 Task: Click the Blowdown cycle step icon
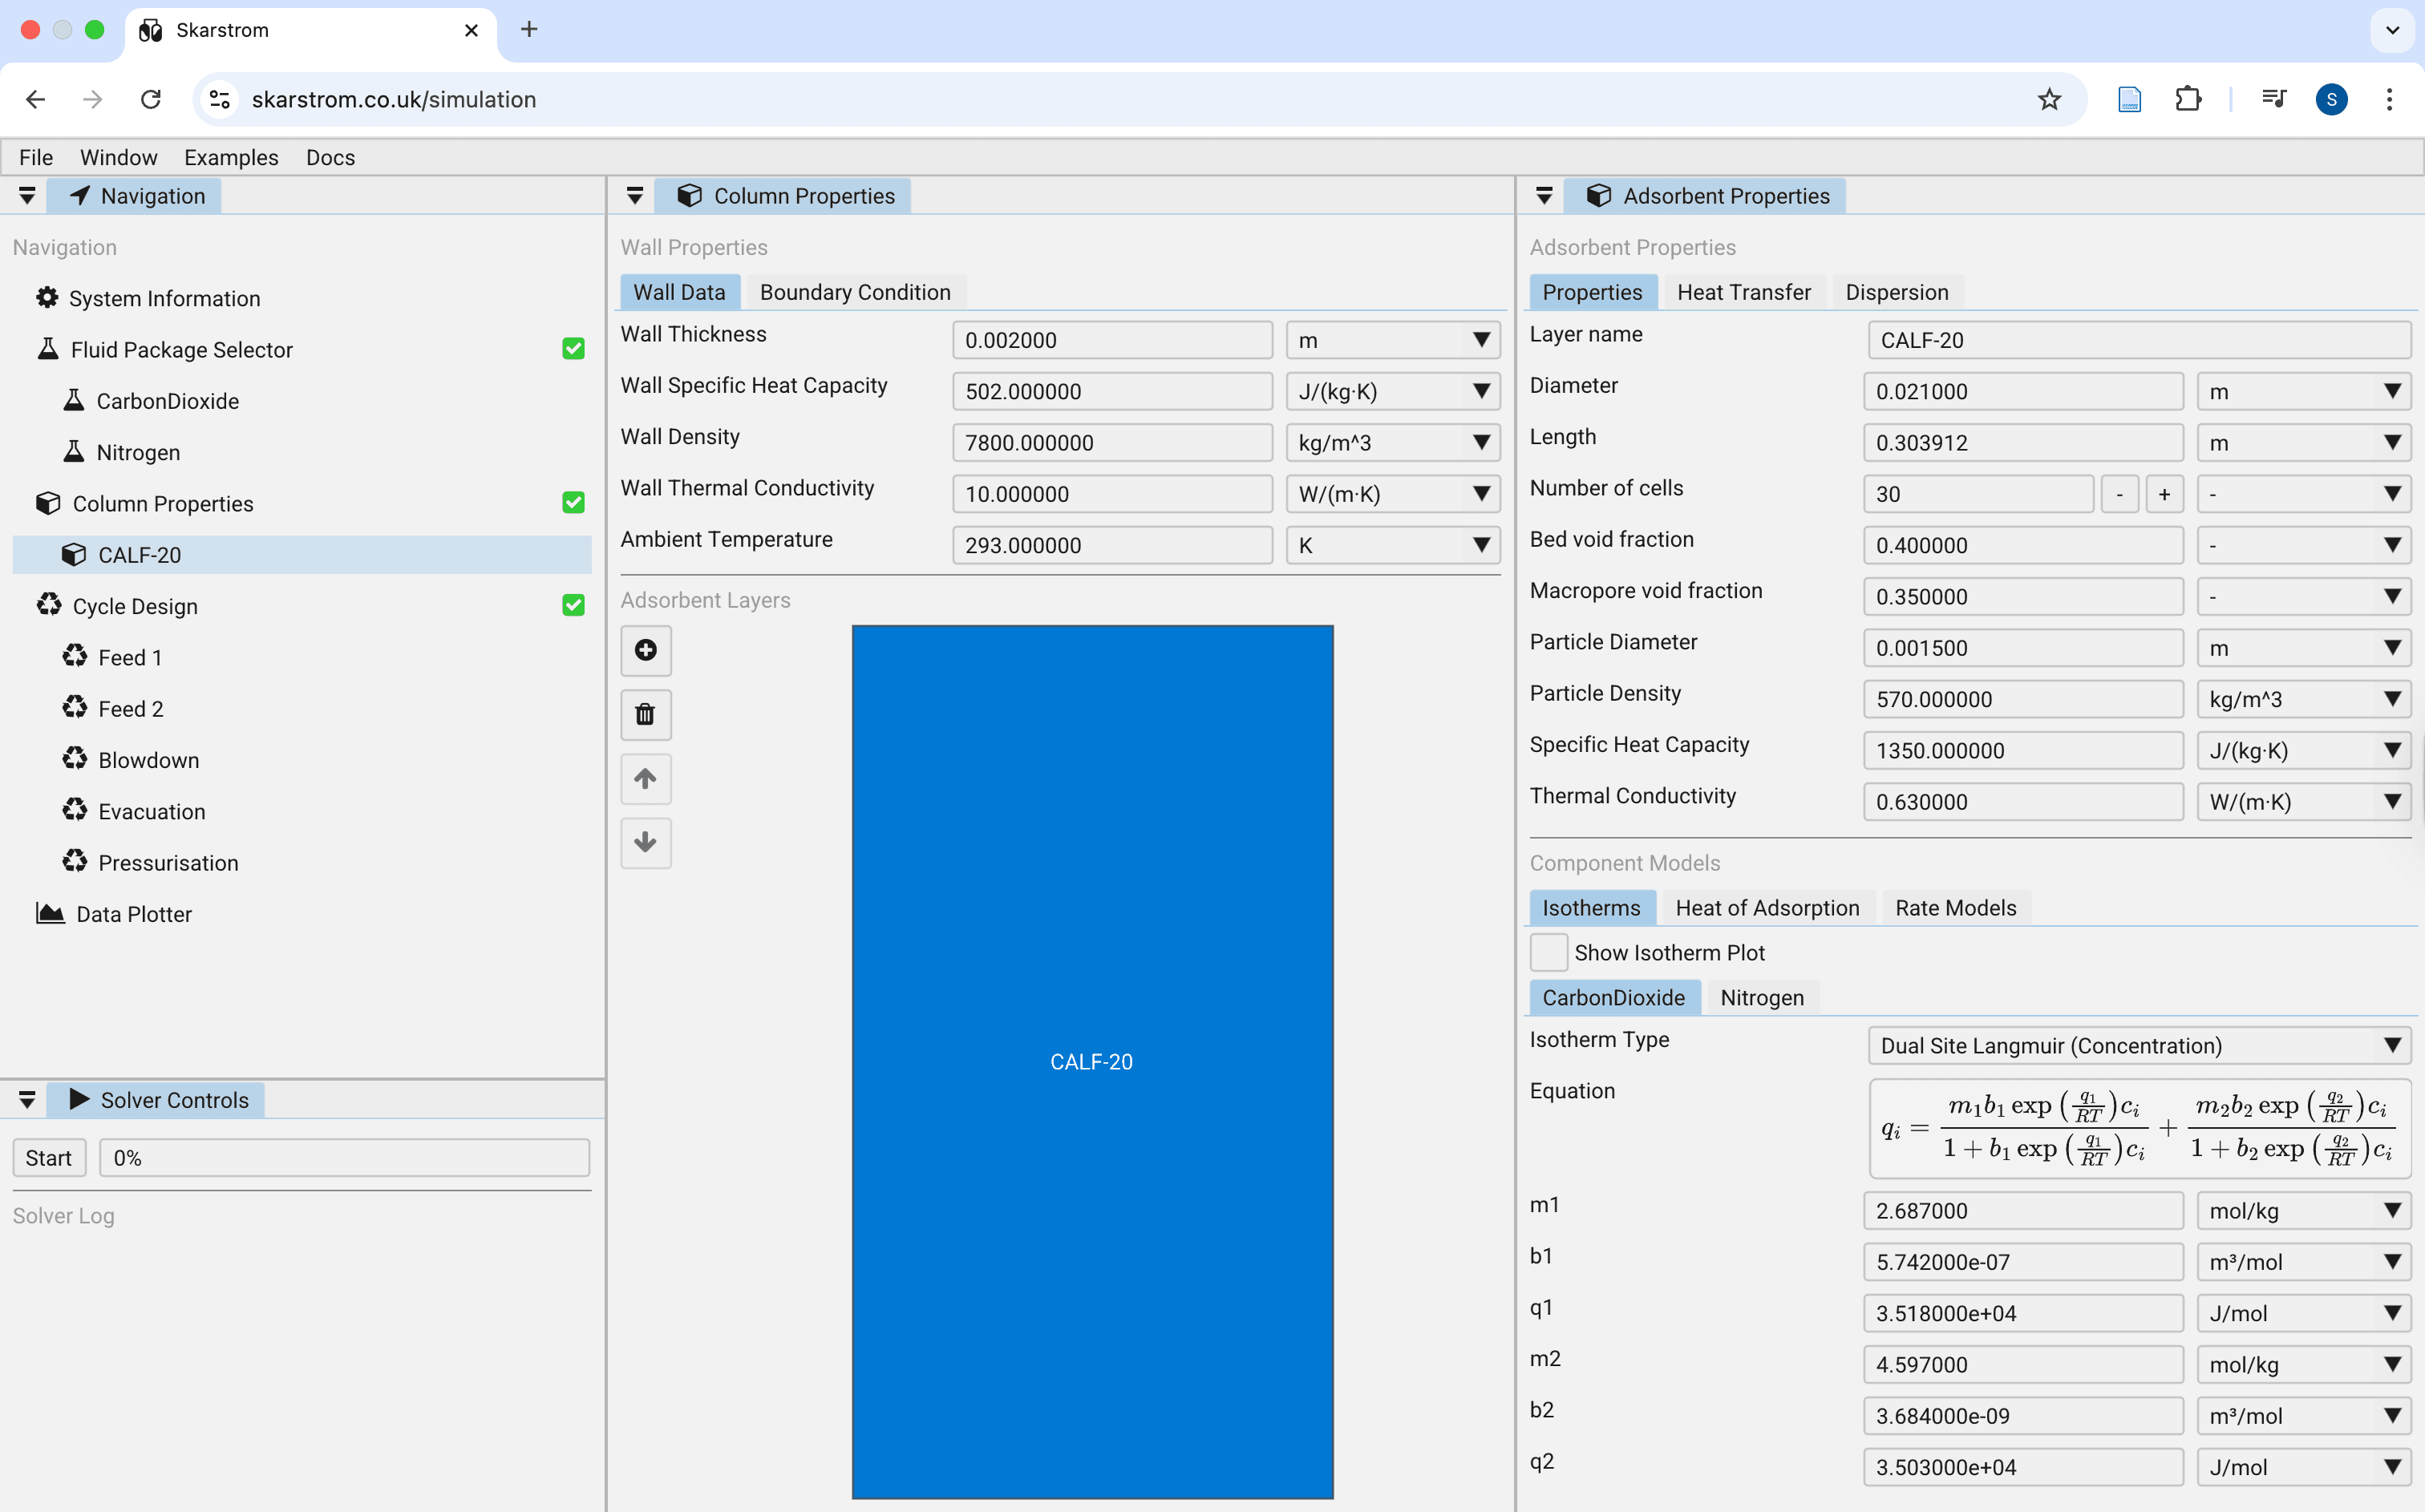click(74, 759)
